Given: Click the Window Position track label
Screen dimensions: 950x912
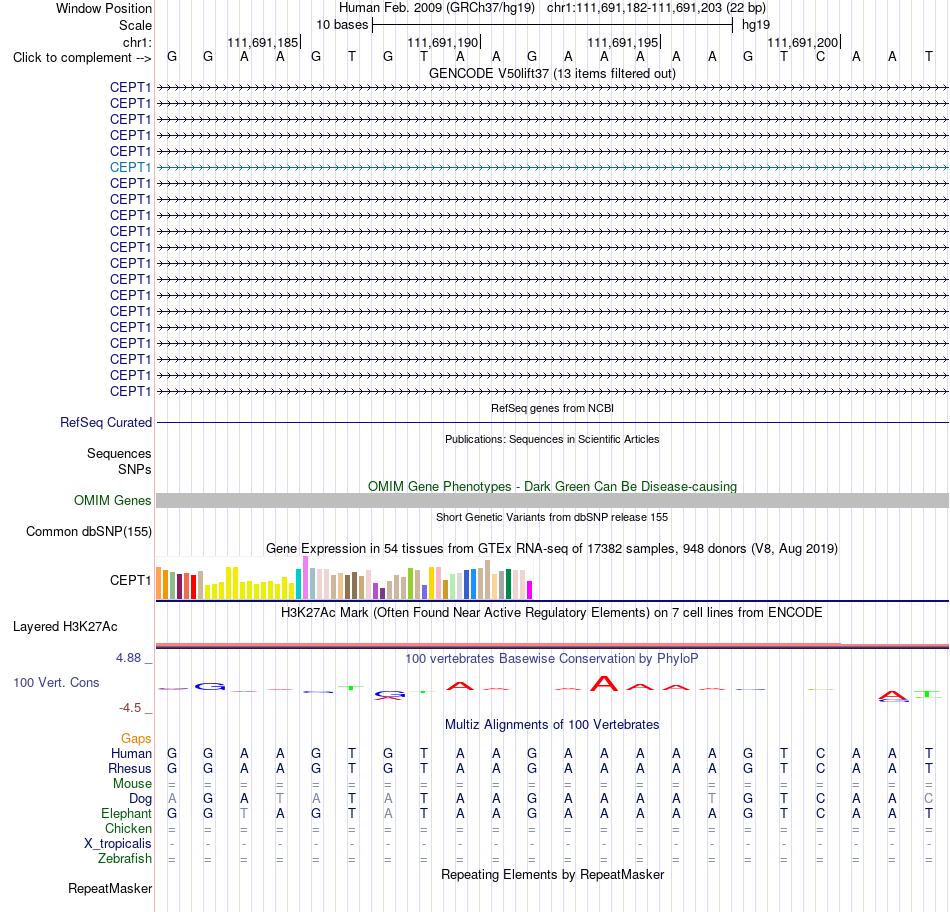Looking at the screenshot, I should [104, 8].
